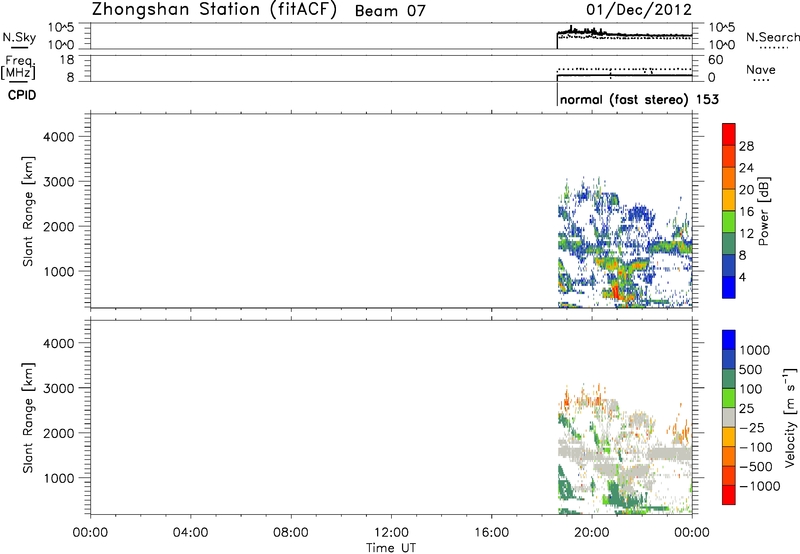Click the 16:00 time tick label
The width and height of the screenshot is (800, 554).
click(491, 533)
